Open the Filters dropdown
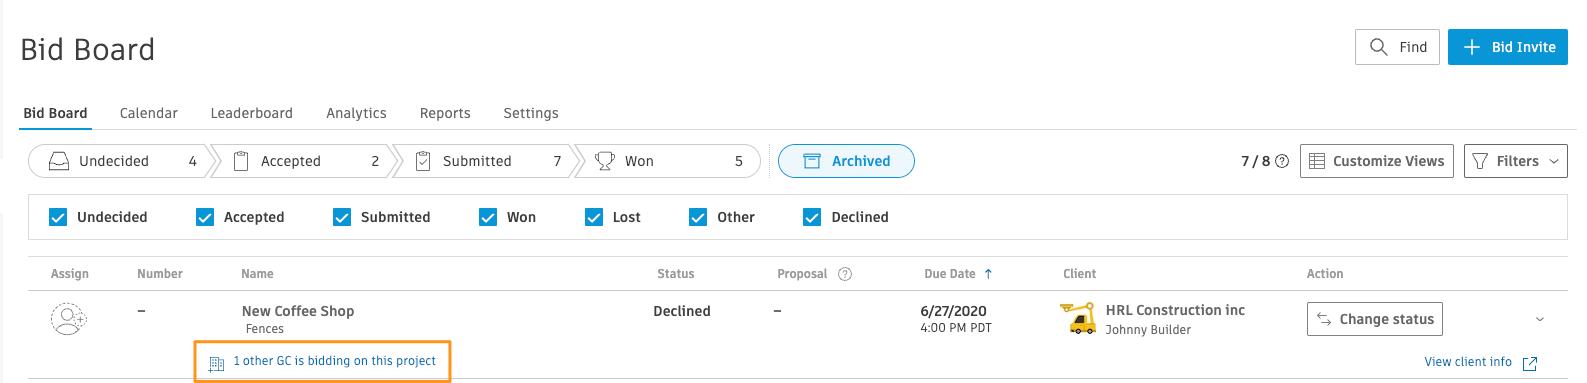Image resolution: width=1587 pixels, height=383 pixels. [1515, 161]
